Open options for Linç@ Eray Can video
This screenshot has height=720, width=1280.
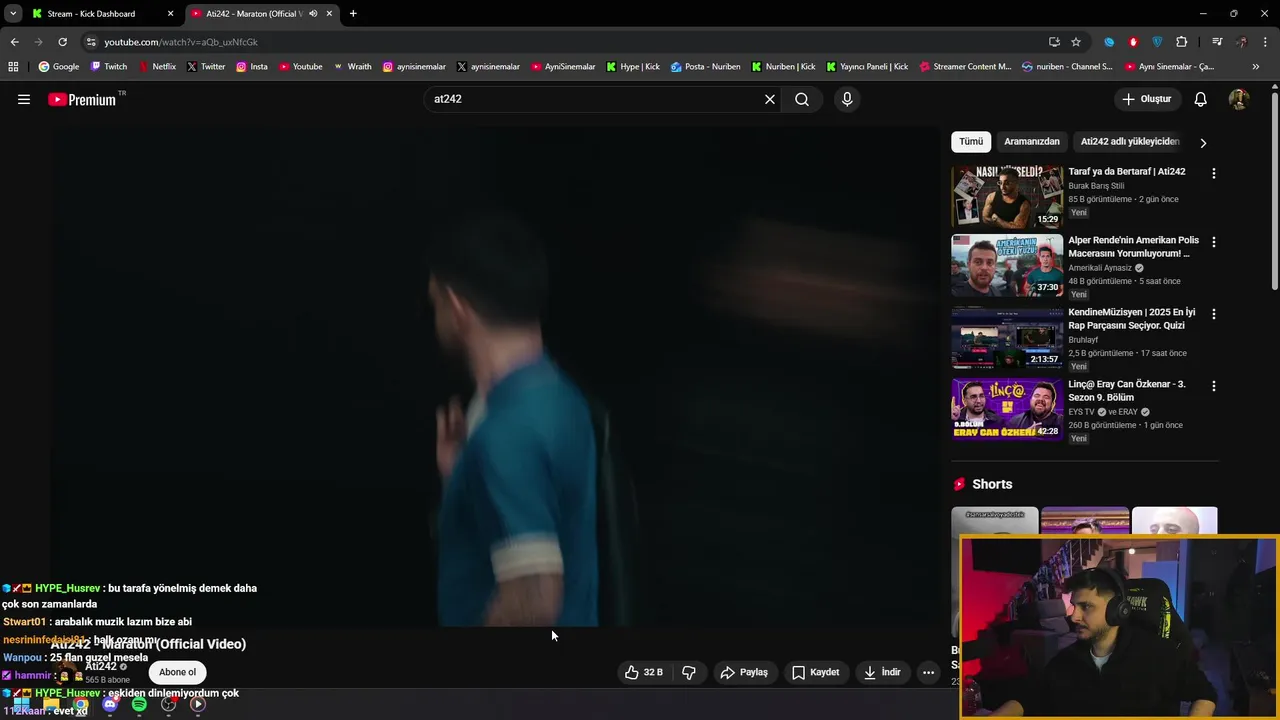coord(1214,386)
